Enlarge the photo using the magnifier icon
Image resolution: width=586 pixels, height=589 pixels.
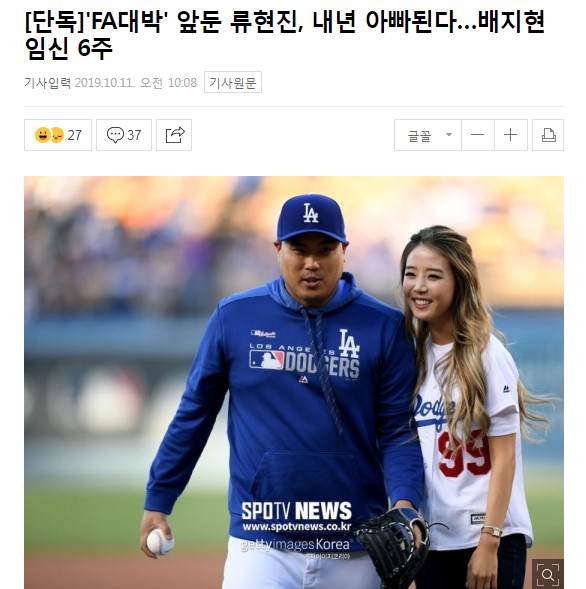tap(548, 574)
